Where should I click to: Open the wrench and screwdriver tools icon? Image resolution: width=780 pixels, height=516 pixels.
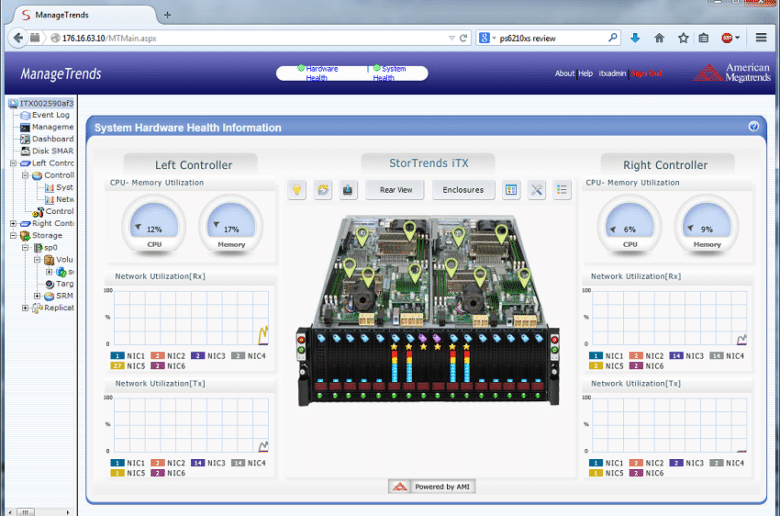(536, 190)
